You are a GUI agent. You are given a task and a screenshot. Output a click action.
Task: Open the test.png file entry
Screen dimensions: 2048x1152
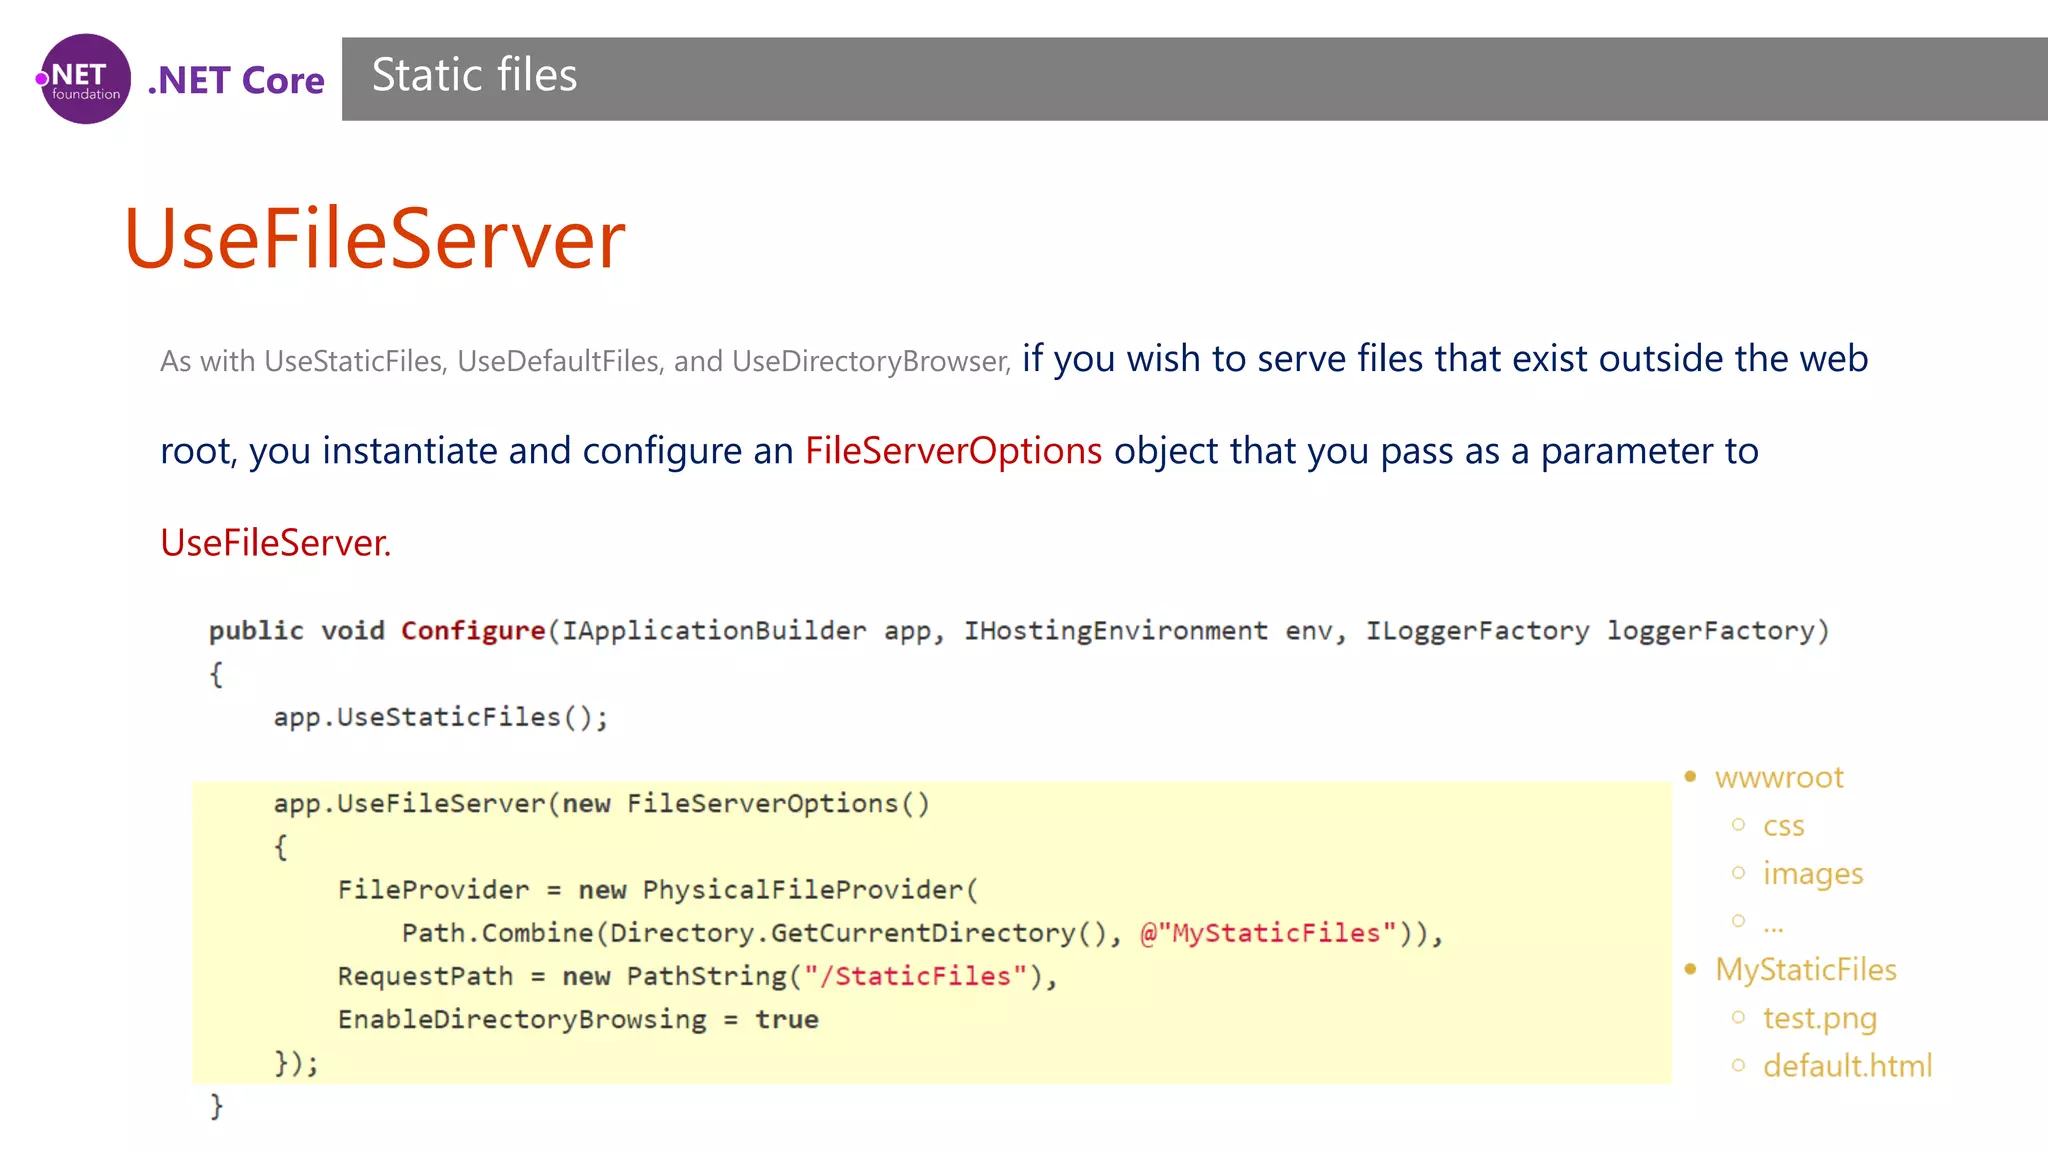pos(1819,1018)
